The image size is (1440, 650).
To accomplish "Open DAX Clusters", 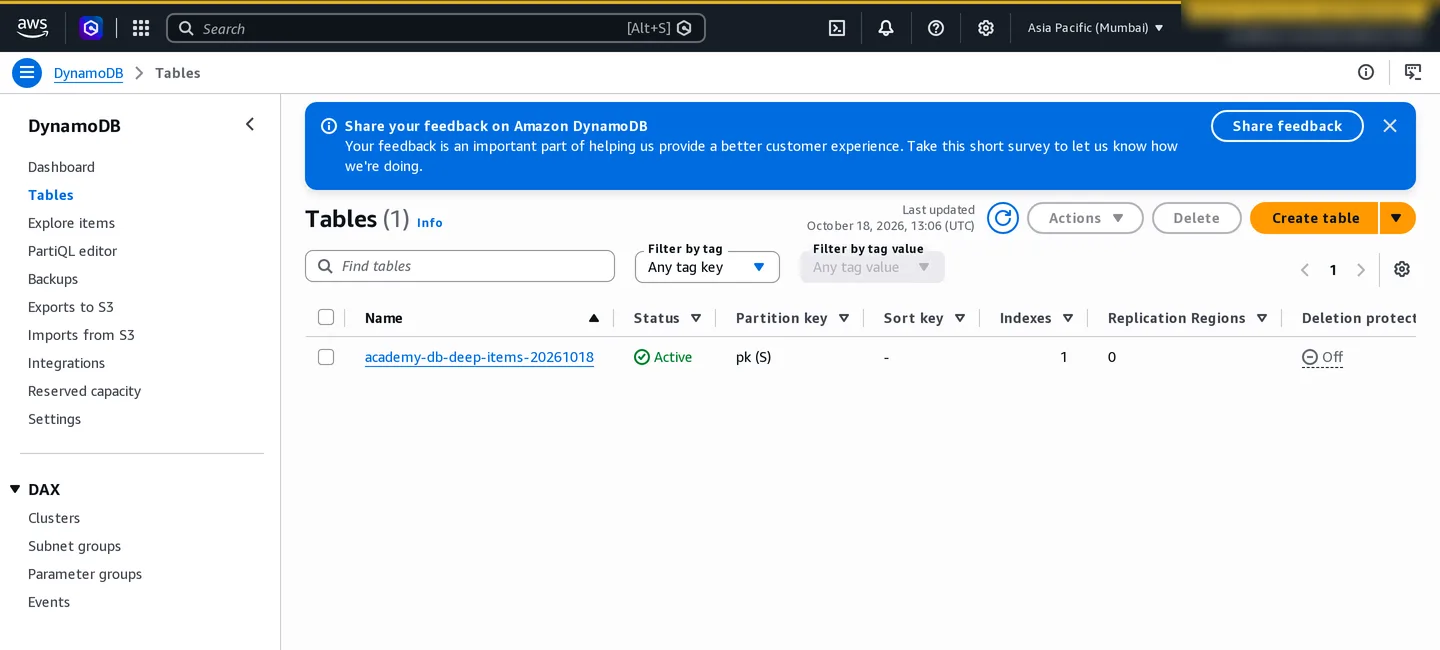I will (54, 518).
